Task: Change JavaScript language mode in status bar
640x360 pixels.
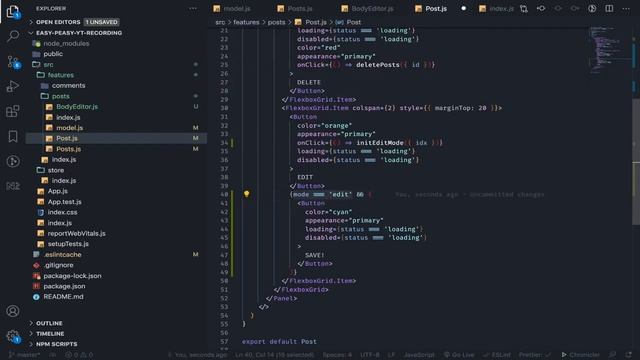Action: tap(419, 355)
